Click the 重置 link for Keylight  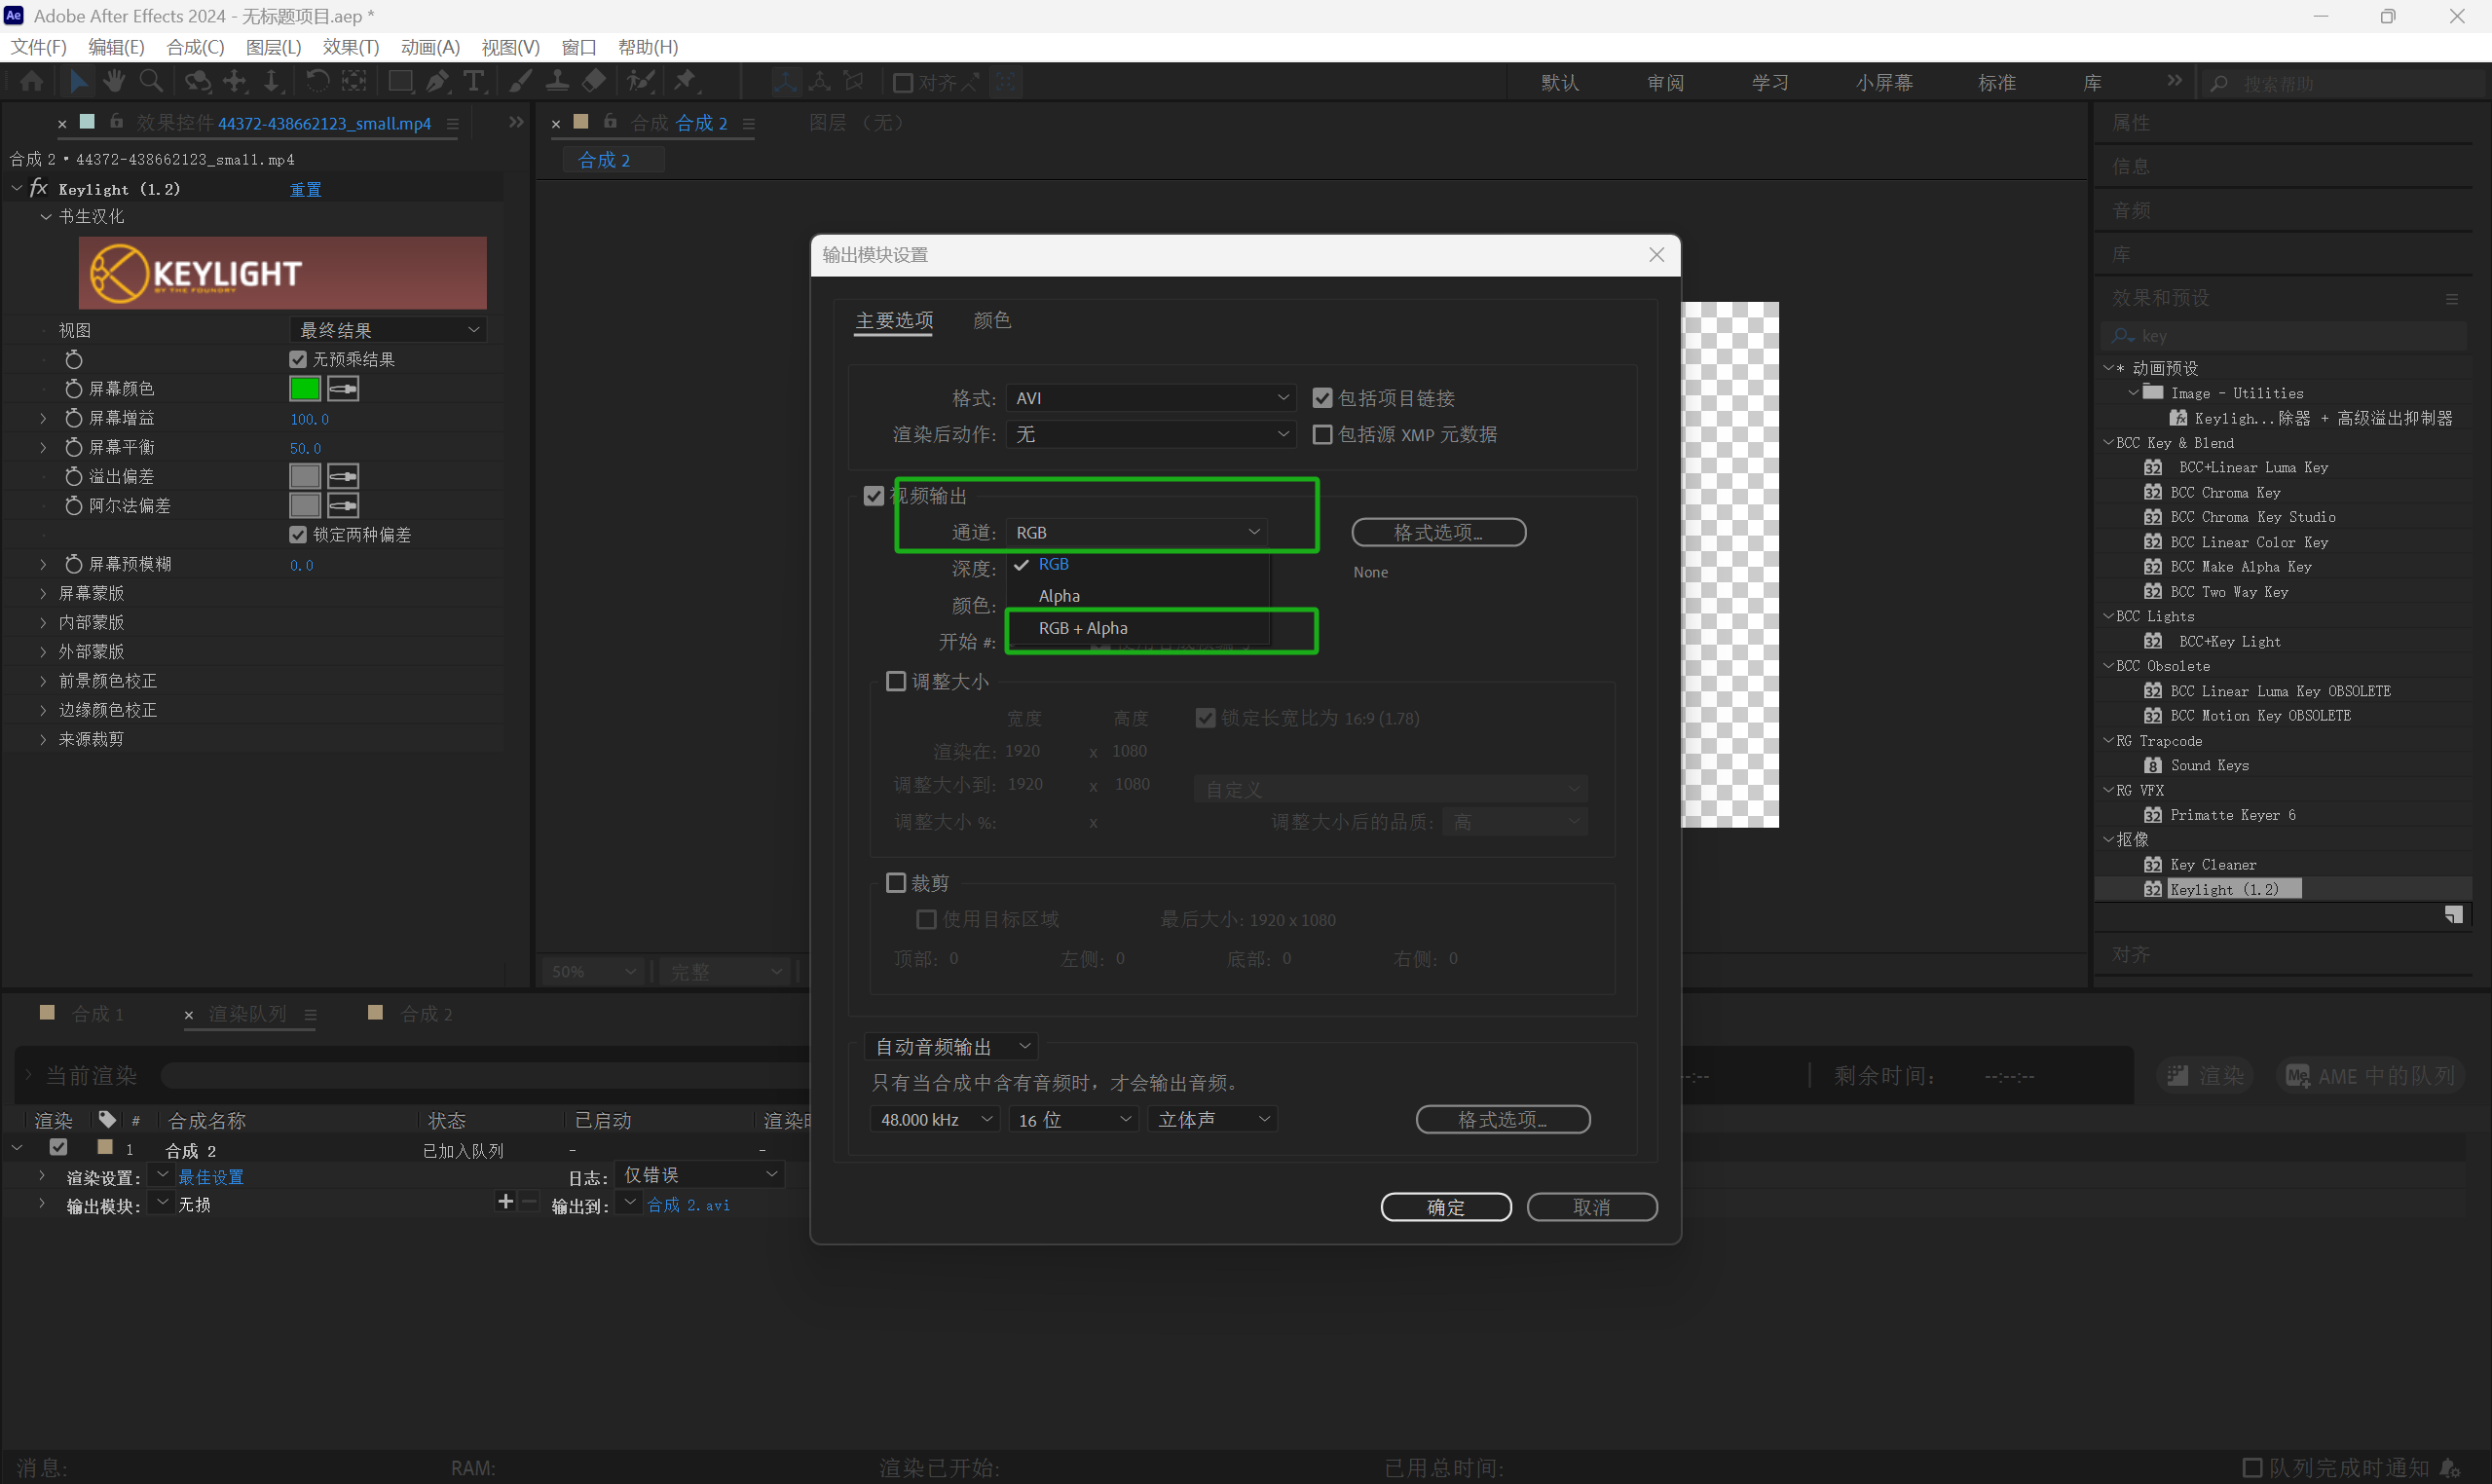tap(305, 189)
